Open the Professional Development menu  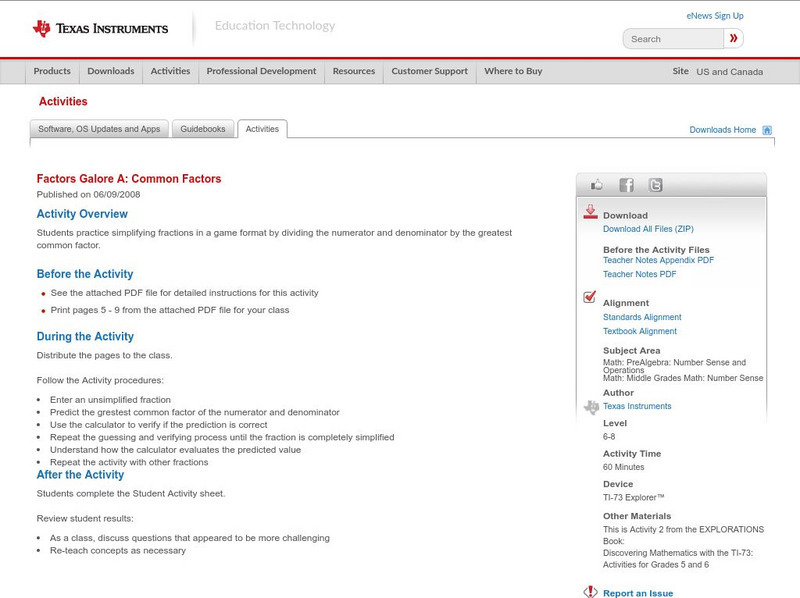(x=261, y=71)
